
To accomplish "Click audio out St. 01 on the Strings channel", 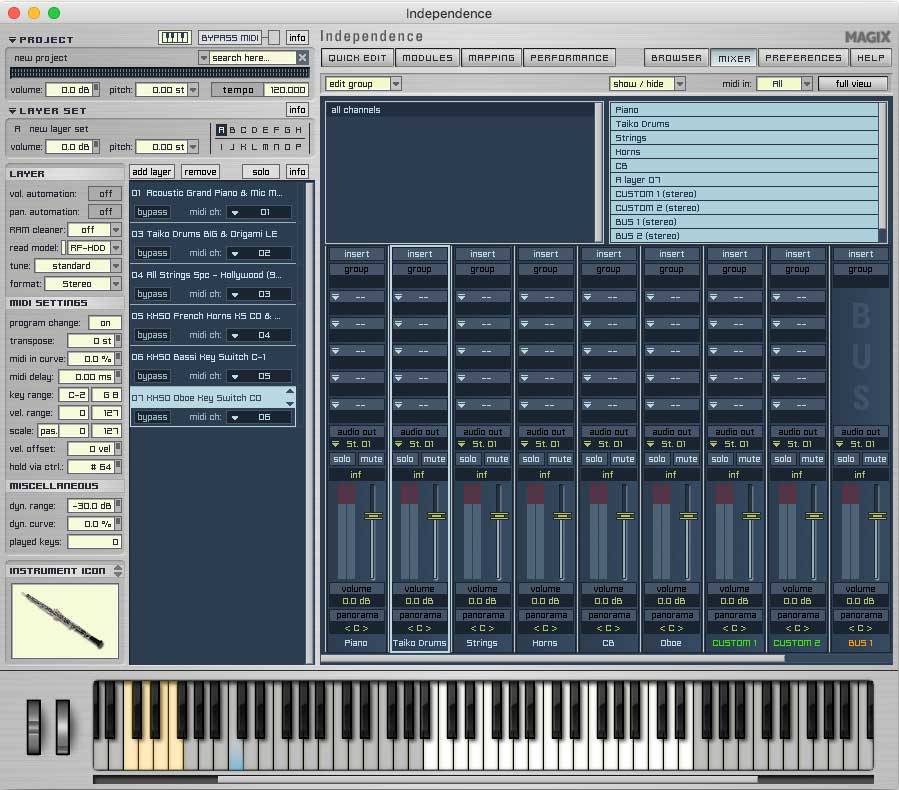I will [482, 443].
